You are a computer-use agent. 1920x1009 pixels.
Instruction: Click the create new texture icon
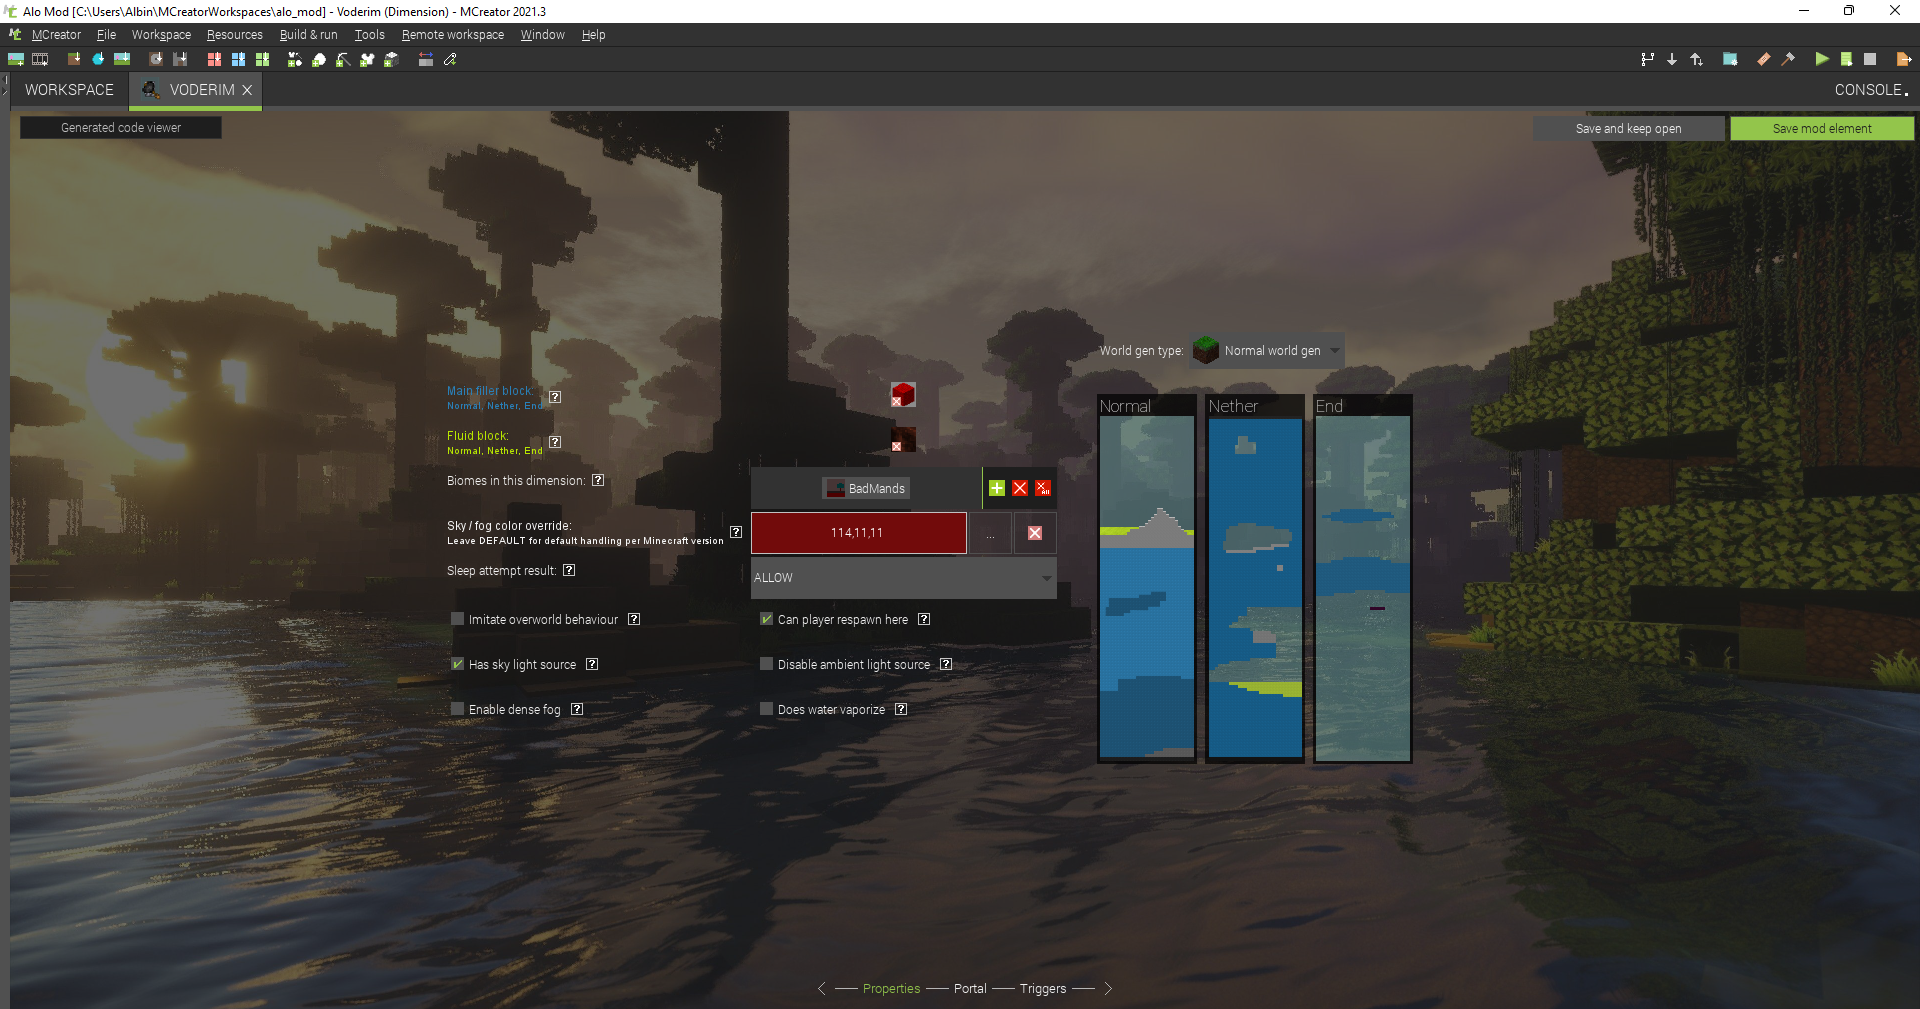click(x=16, y=59)
